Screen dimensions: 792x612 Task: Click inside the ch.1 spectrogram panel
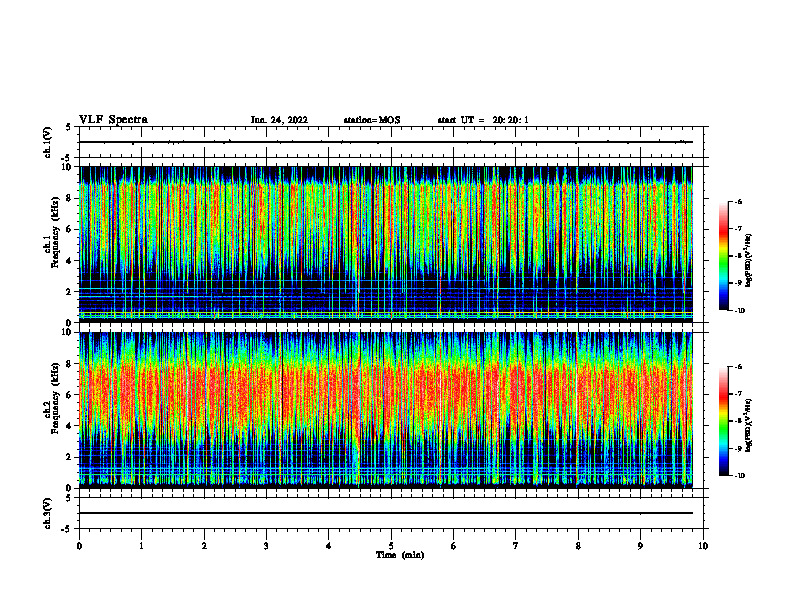pyautogui.click(x=386, y=244)
